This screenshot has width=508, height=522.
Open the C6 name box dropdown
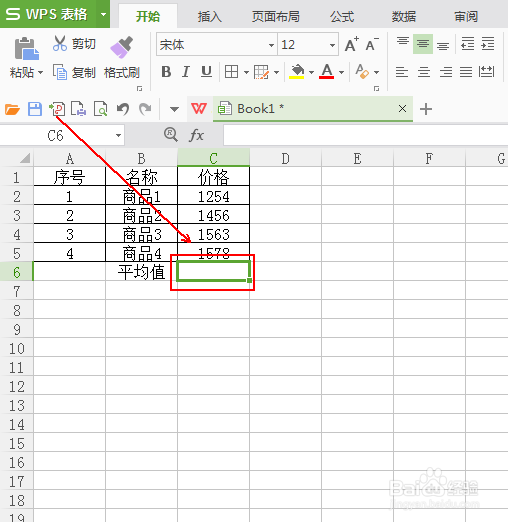118,135
